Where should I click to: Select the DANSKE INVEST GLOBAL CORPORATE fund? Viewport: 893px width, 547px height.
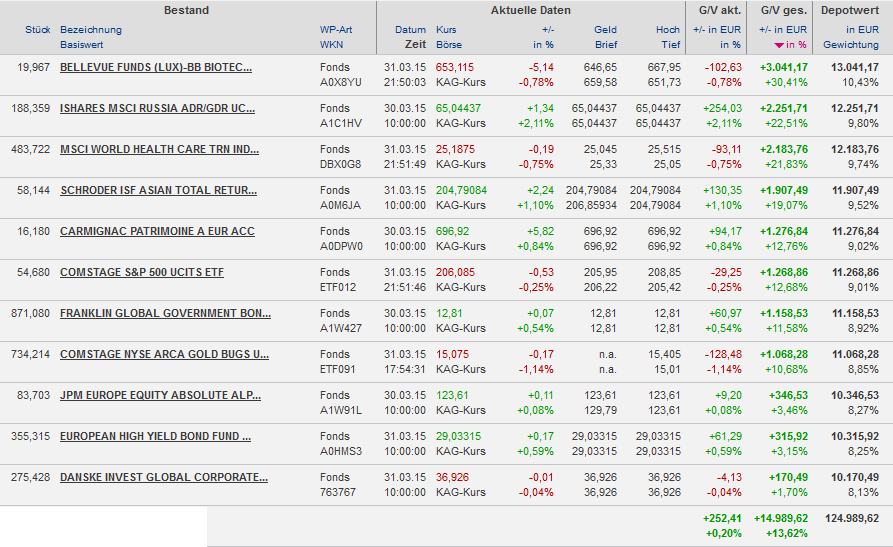point(164,478)
